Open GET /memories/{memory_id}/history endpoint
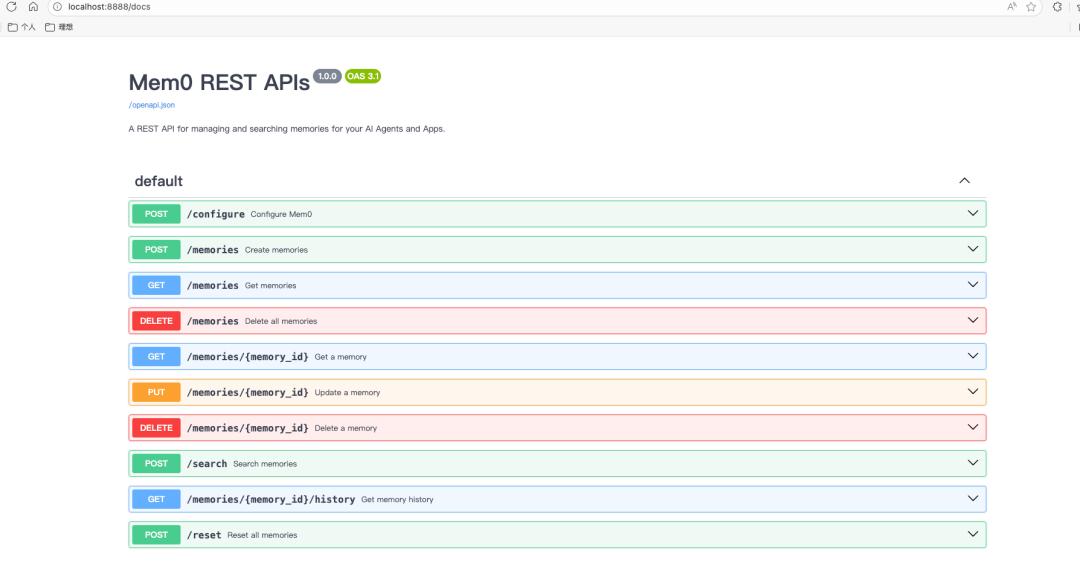Image resolution: width=1080 pixels, height=565 pixels. pos(557,499)
